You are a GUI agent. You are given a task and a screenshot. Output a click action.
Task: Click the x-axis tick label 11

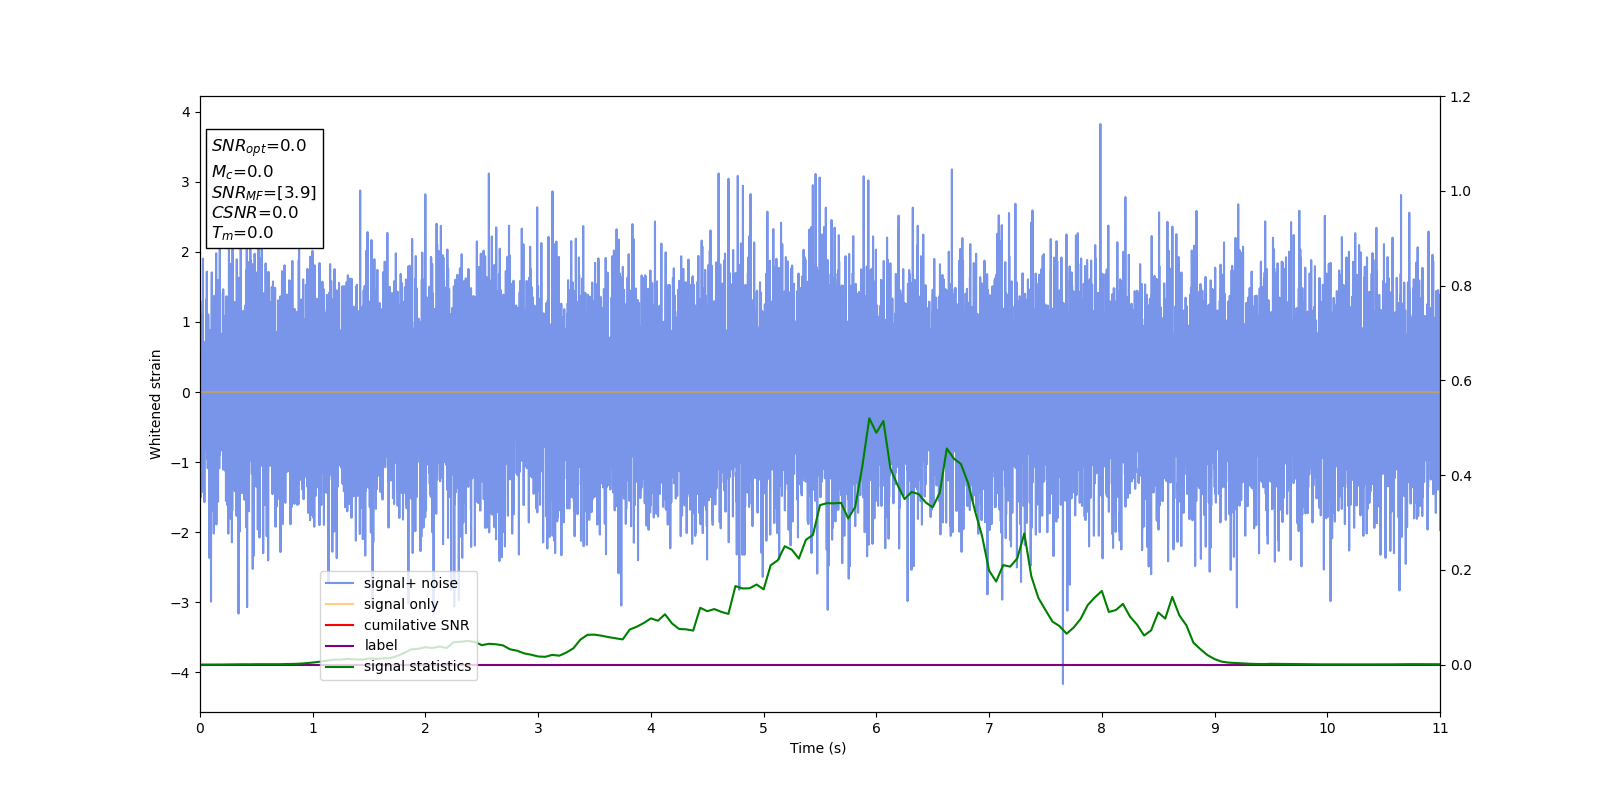tap(1440, 728)
